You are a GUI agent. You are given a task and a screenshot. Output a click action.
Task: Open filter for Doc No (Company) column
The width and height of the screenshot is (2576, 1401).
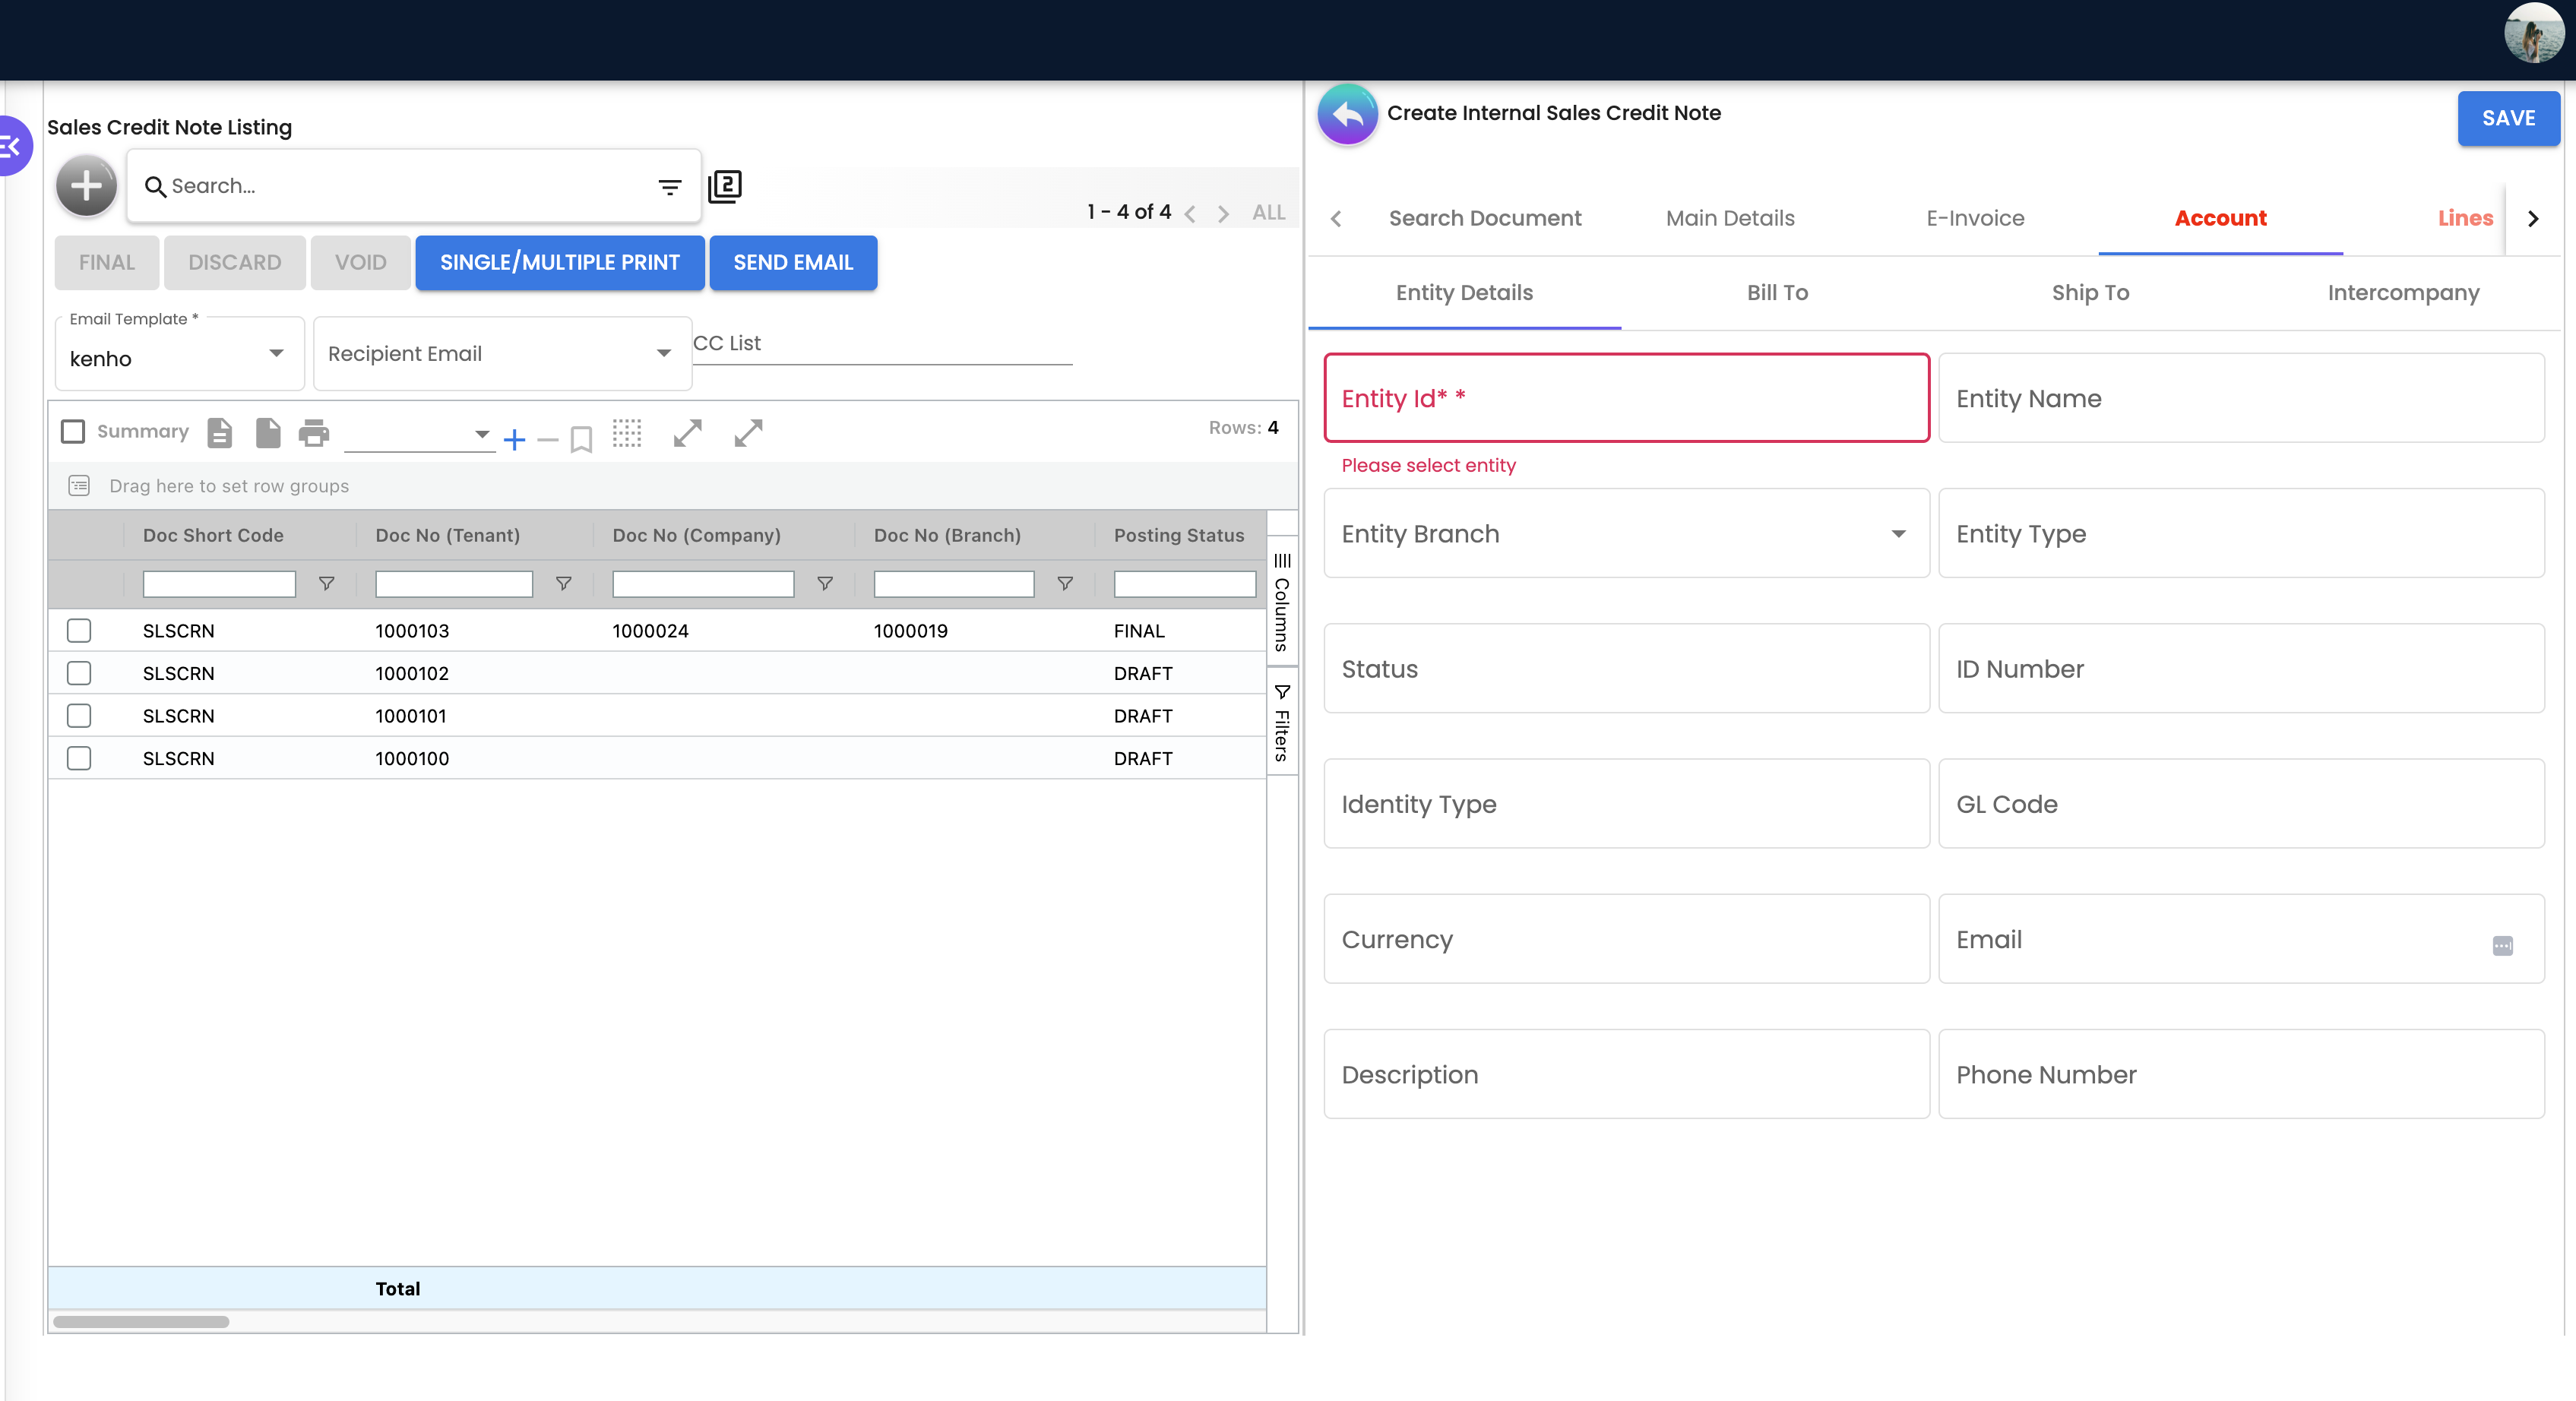[x=825, y=583]
